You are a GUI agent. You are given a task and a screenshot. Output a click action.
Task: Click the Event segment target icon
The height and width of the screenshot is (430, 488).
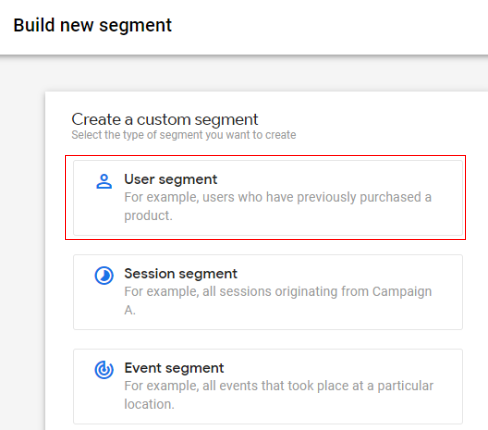point(104,370)
